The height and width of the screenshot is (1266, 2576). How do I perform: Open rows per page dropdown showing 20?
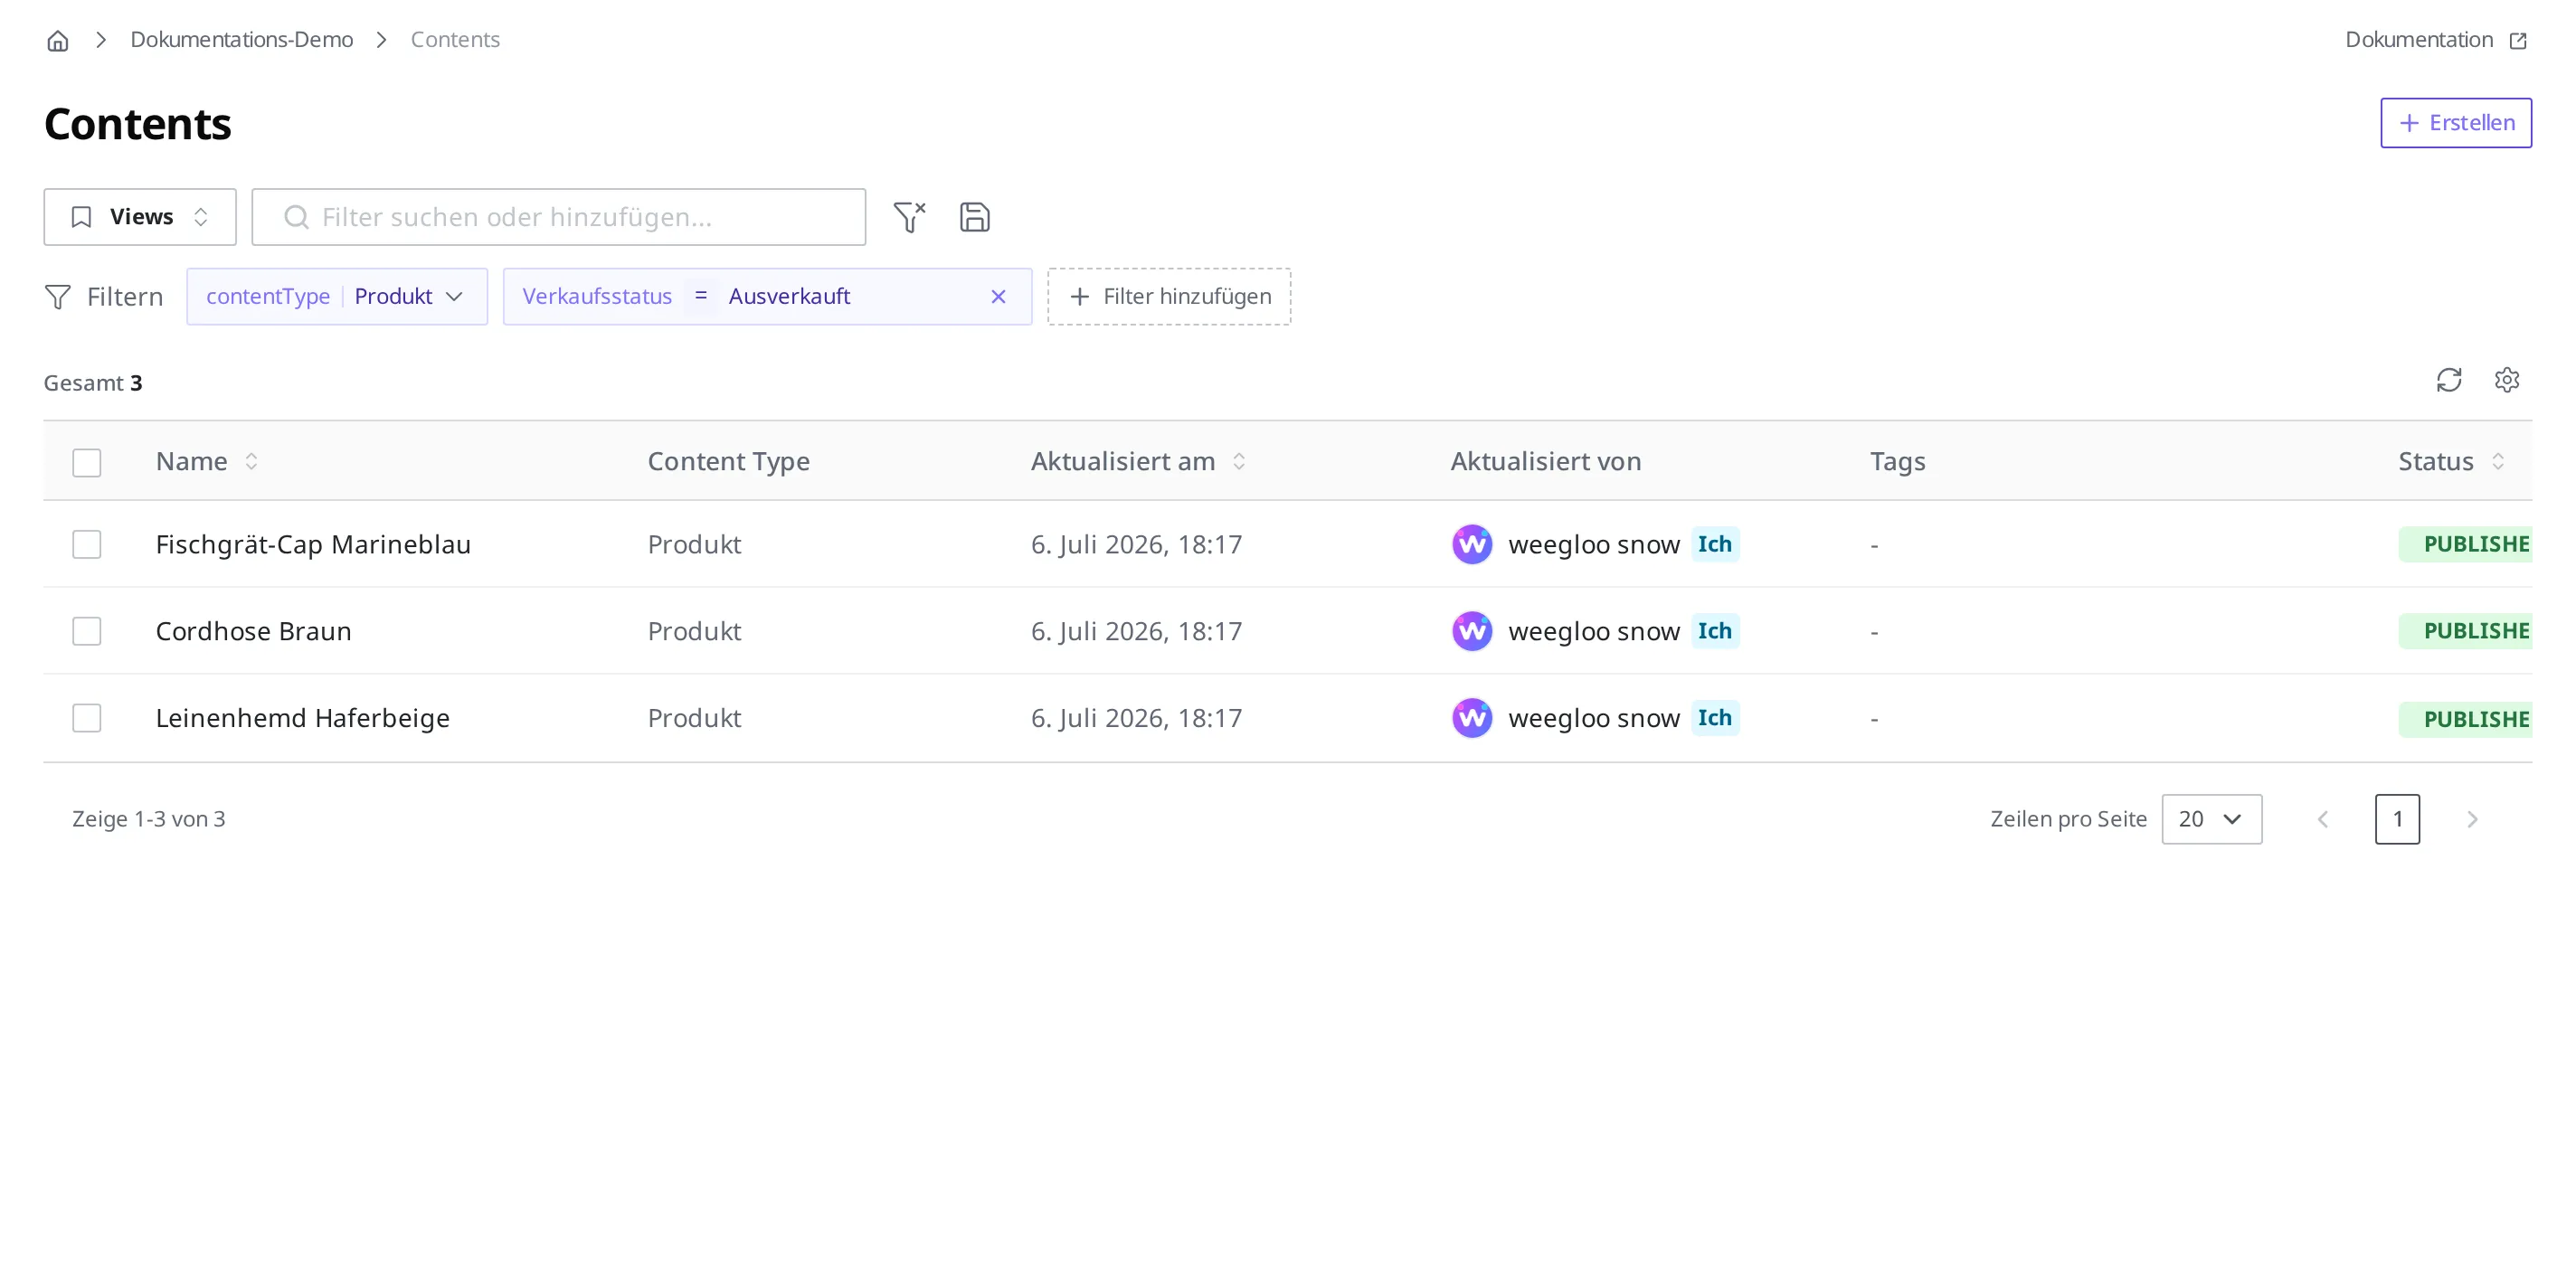[x=2211, y=819]
